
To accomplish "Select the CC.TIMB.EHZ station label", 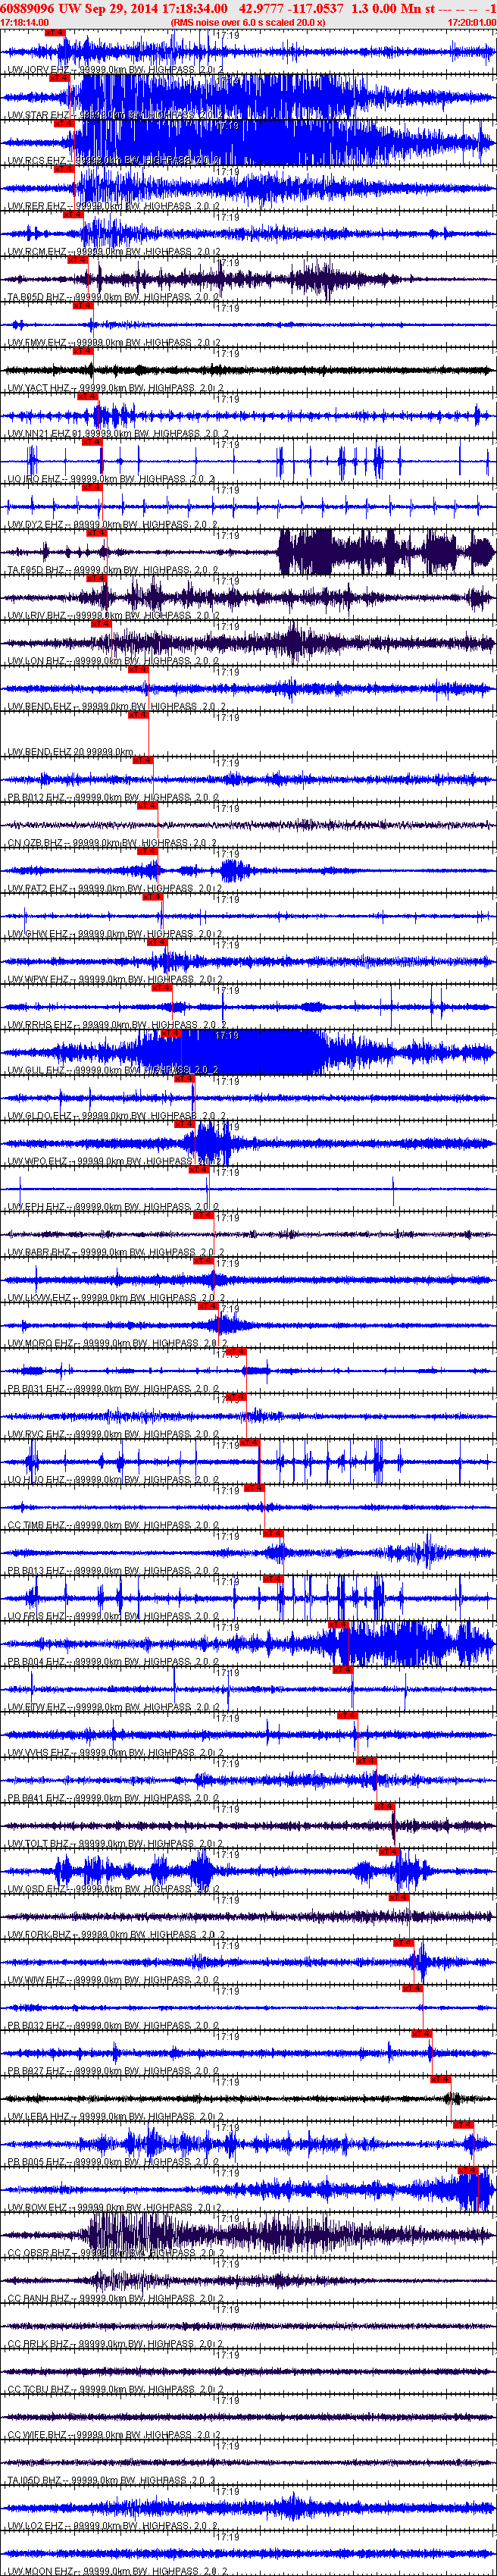I will click(x=113, y=1525).
